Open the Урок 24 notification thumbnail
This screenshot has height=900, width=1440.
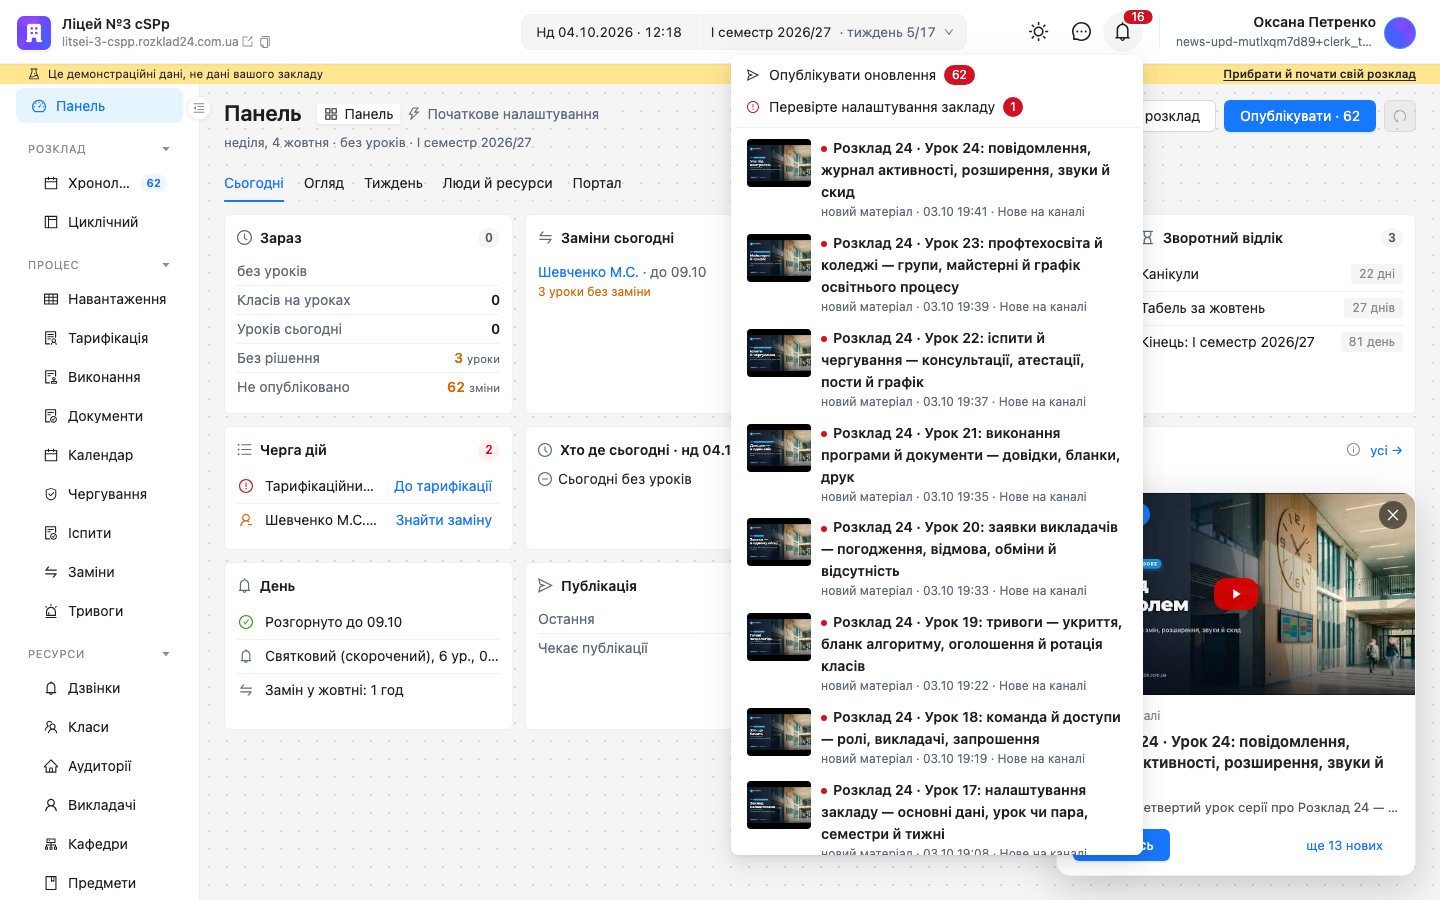(x=779, y=163)
